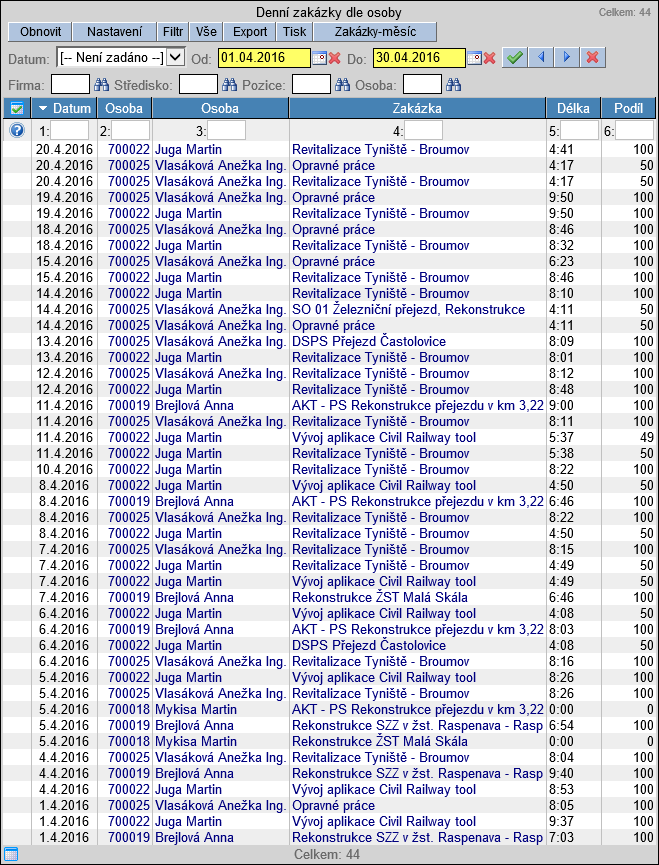Screen dimensions: 659x865
Task: Open calendar picker for Od date
Action: (319, 58)
